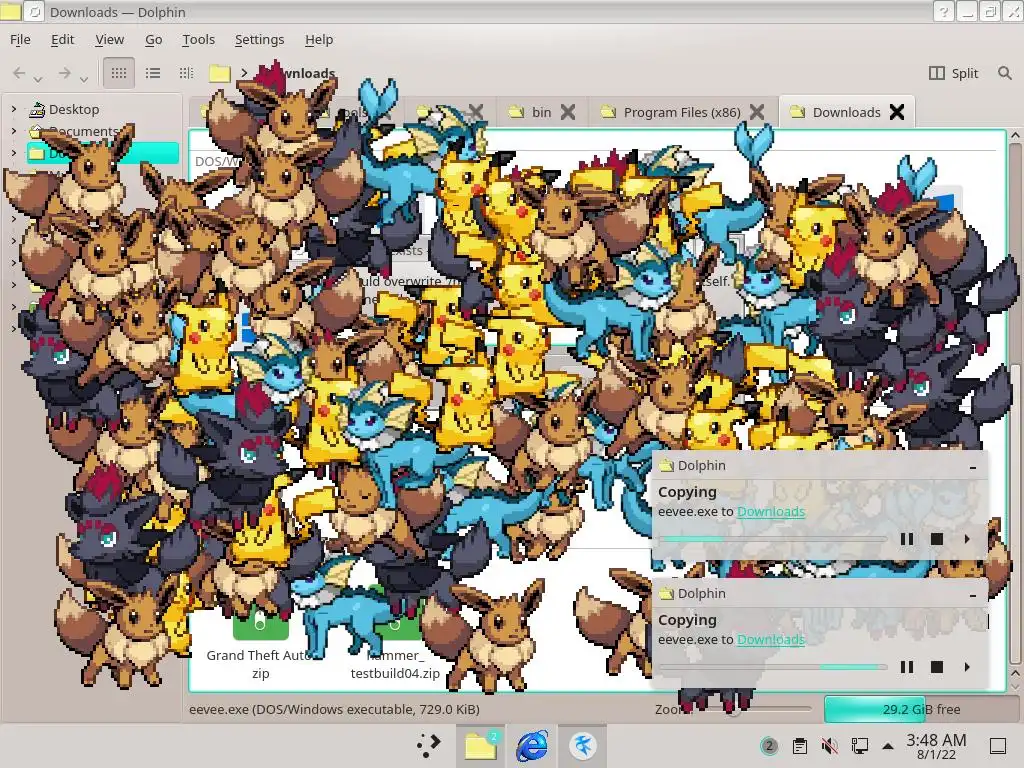Open the Edit menu
The width and height of the screenshot is (1024, 768).
pos(63,39)
